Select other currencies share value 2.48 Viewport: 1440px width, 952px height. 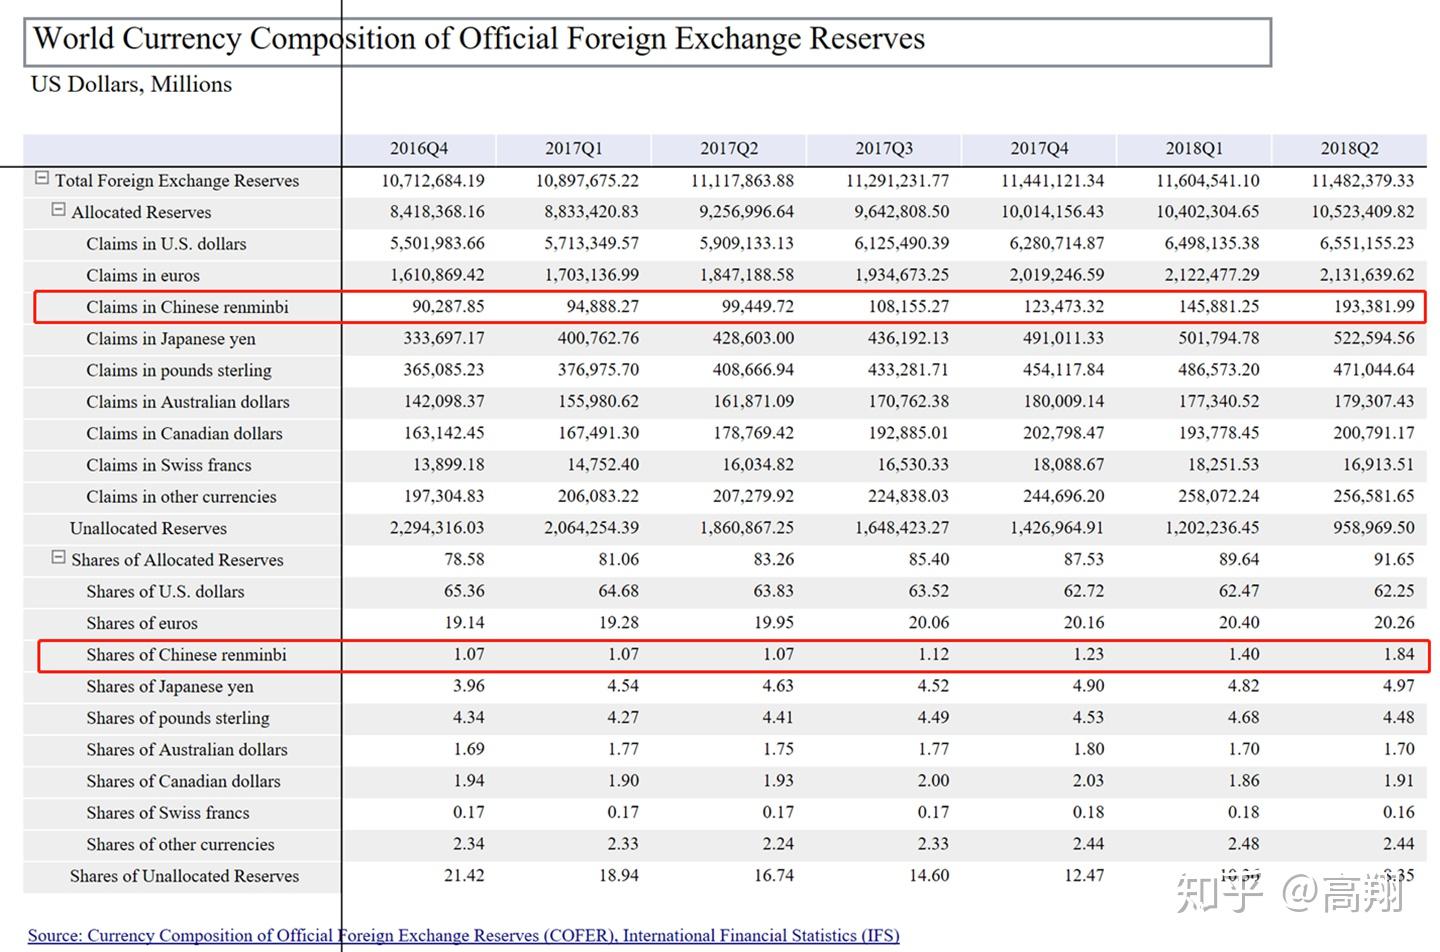1243,845
